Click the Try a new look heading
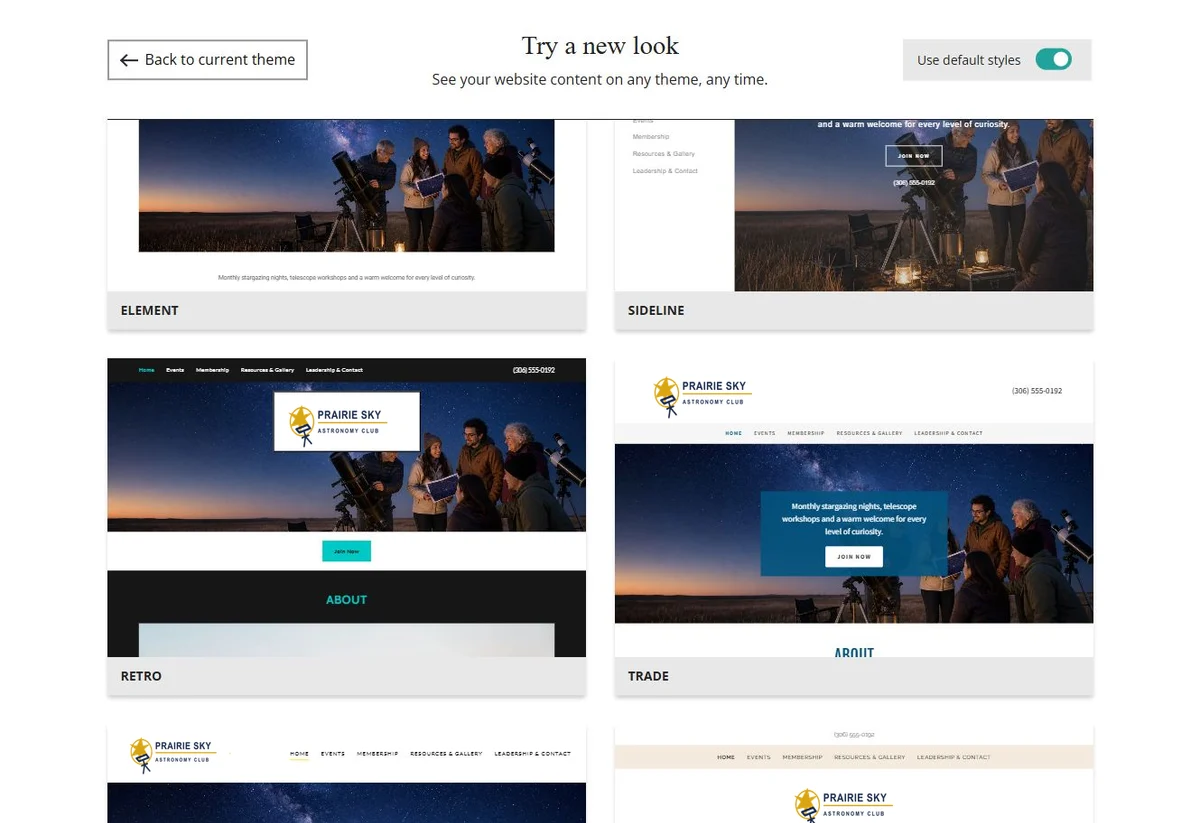This screenshot has width=1200, height=823. point(600,46)
